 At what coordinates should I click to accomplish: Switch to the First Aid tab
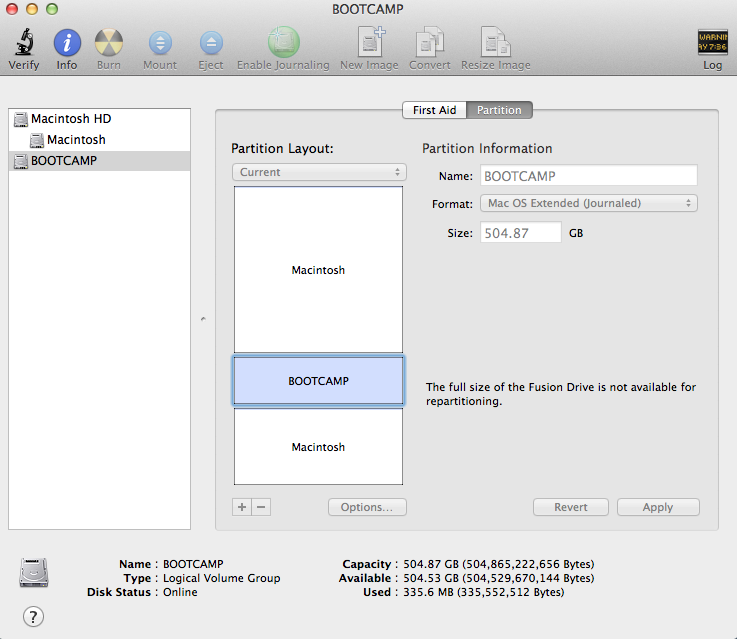tap(434, 110)
